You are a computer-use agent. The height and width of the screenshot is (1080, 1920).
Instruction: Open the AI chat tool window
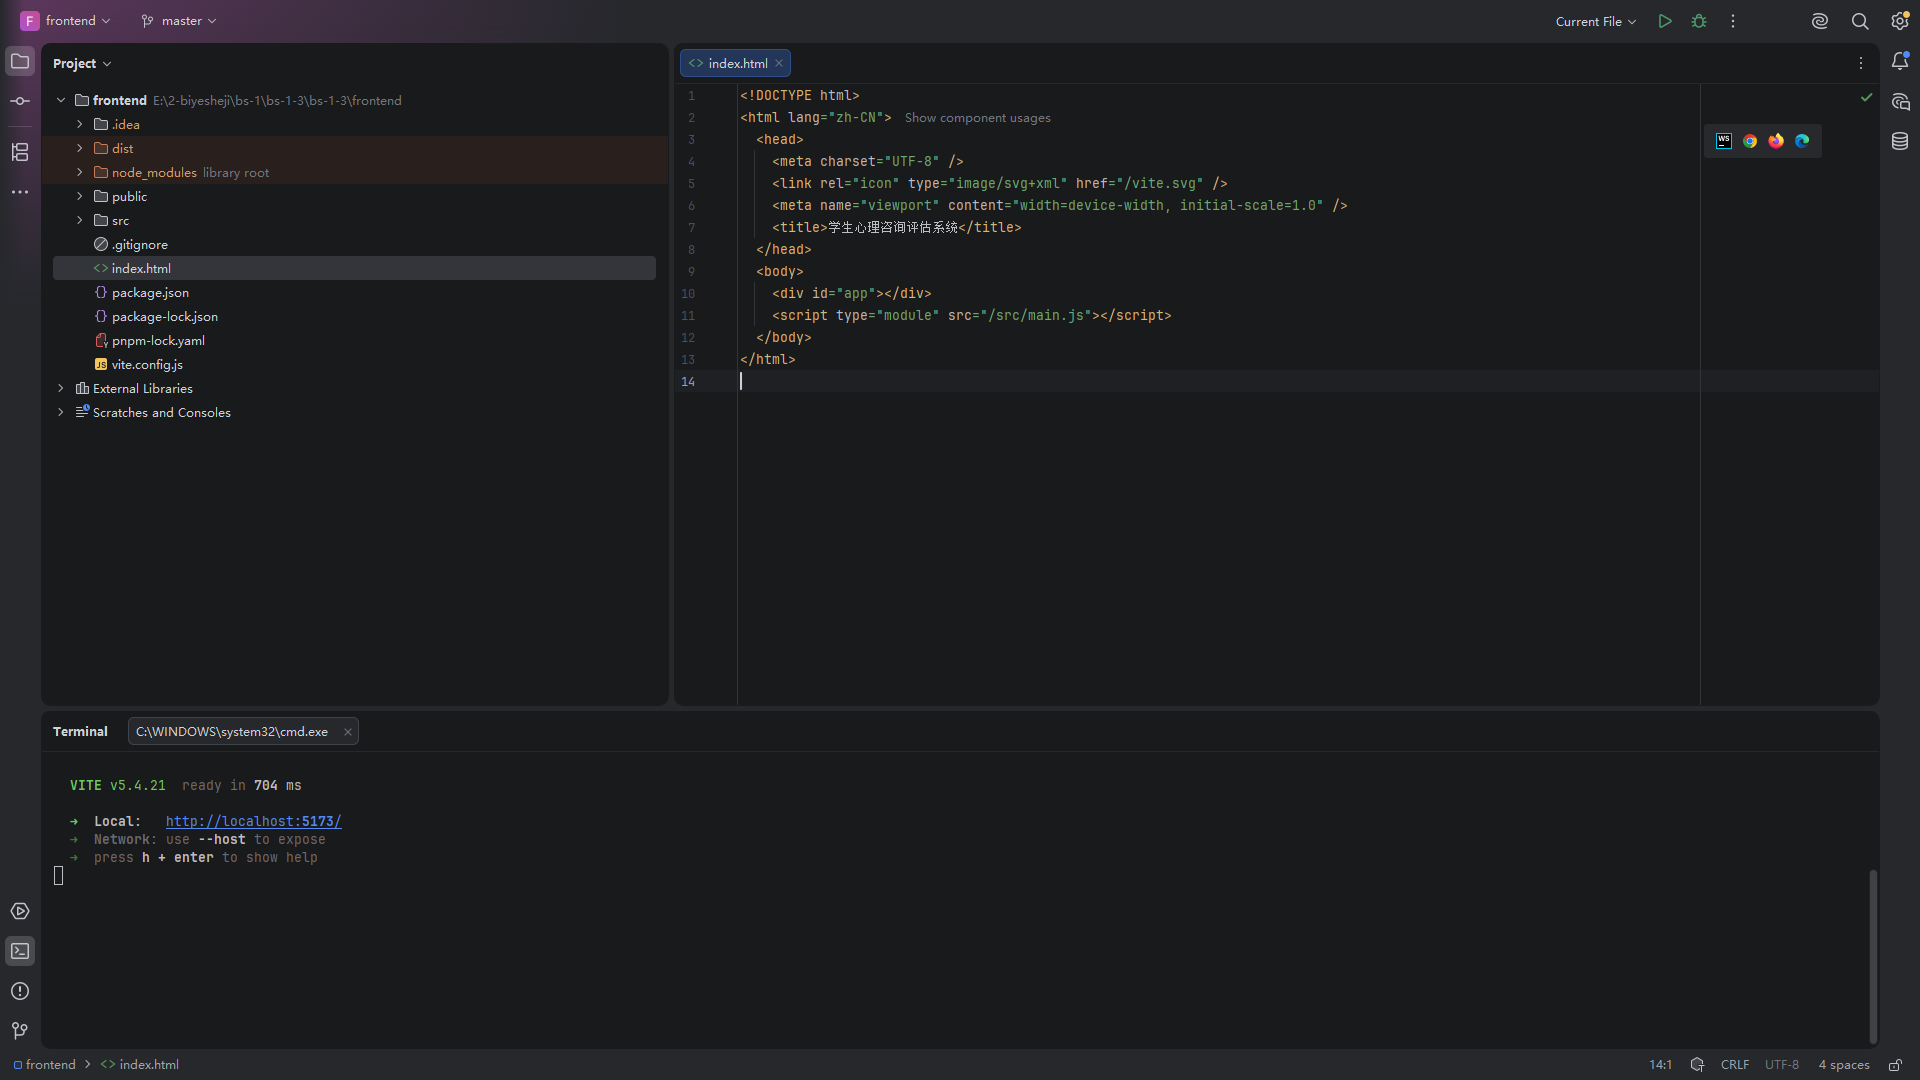pos(1900,102)
